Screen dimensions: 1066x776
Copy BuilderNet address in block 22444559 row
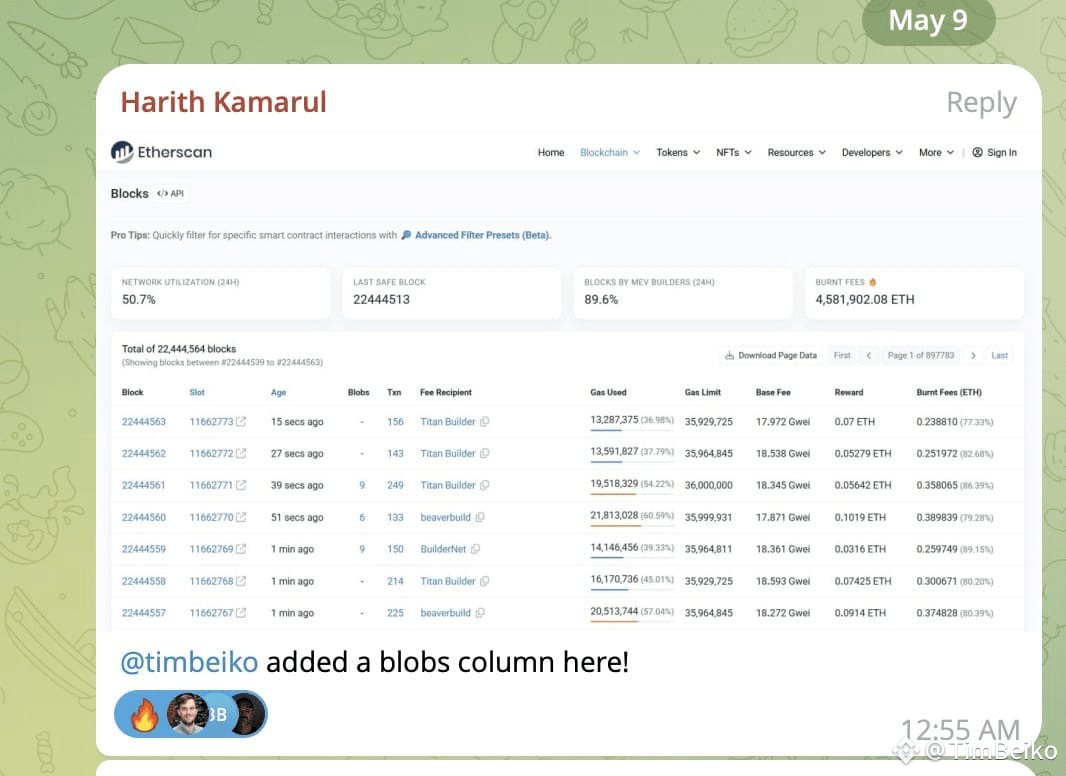coord(475,549)
